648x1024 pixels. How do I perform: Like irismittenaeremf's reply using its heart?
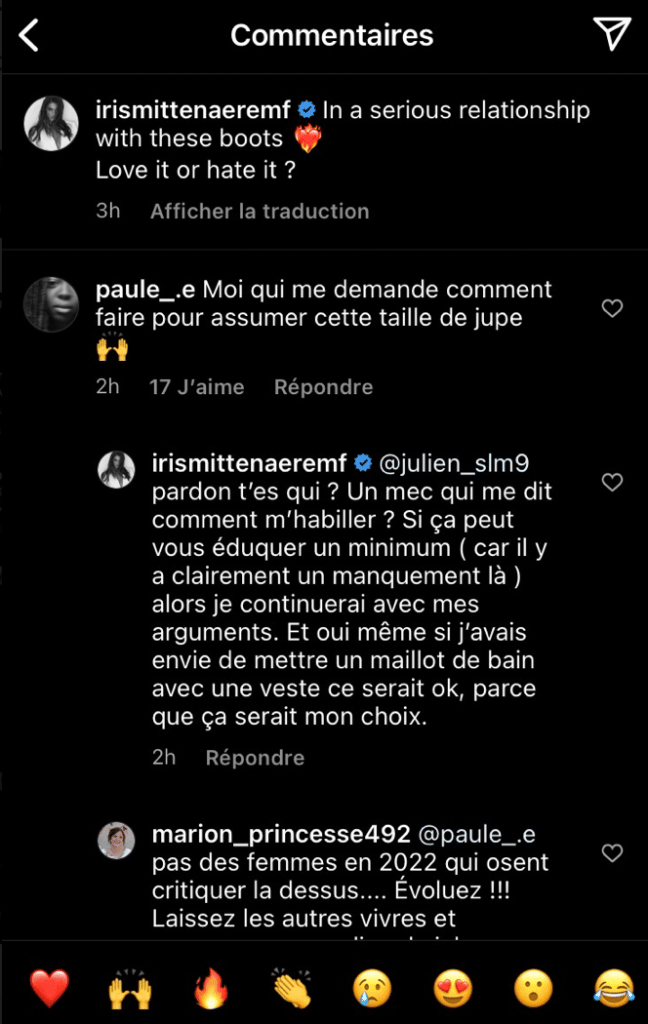point(612,482)
